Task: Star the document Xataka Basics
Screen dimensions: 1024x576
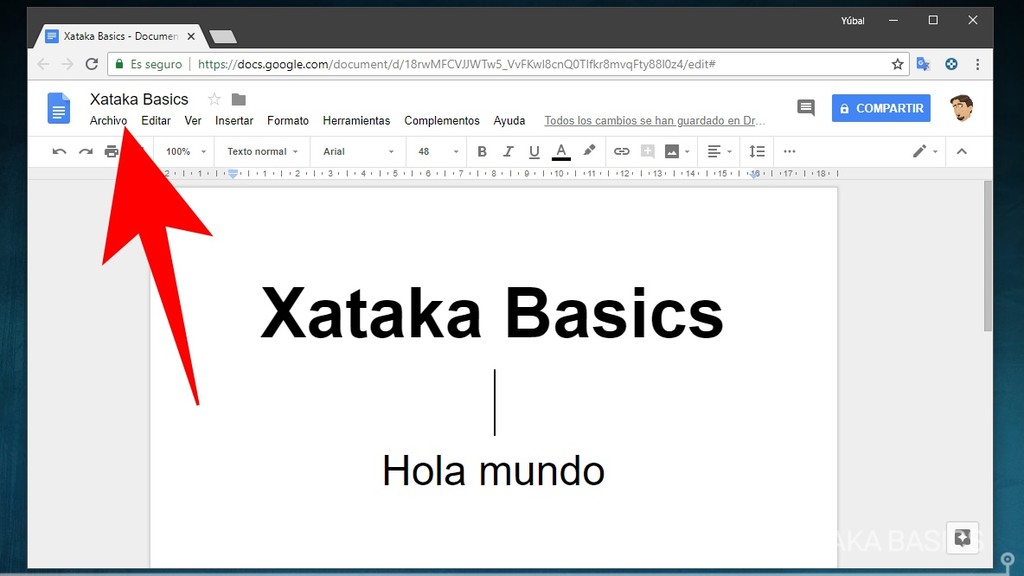Action: (x=214, y=99)
